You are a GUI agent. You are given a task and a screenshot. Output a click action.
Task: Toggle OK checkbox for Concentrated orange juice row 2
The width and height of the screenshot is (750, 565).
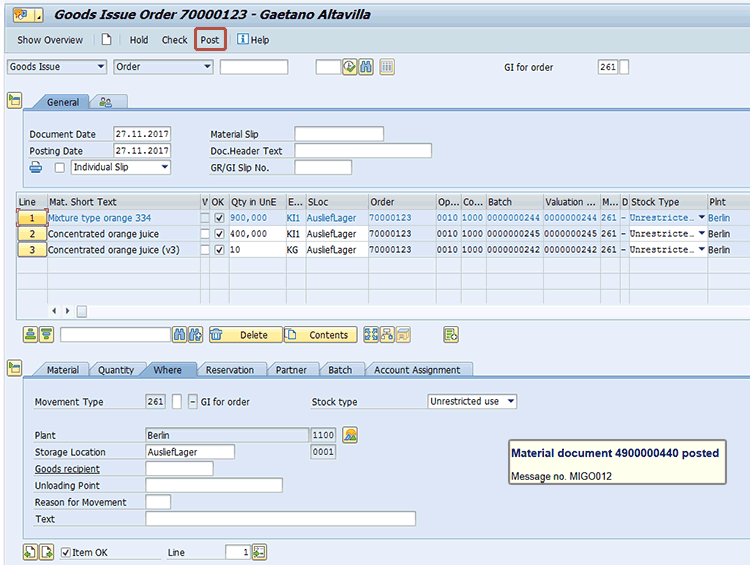tap(219, 233)
